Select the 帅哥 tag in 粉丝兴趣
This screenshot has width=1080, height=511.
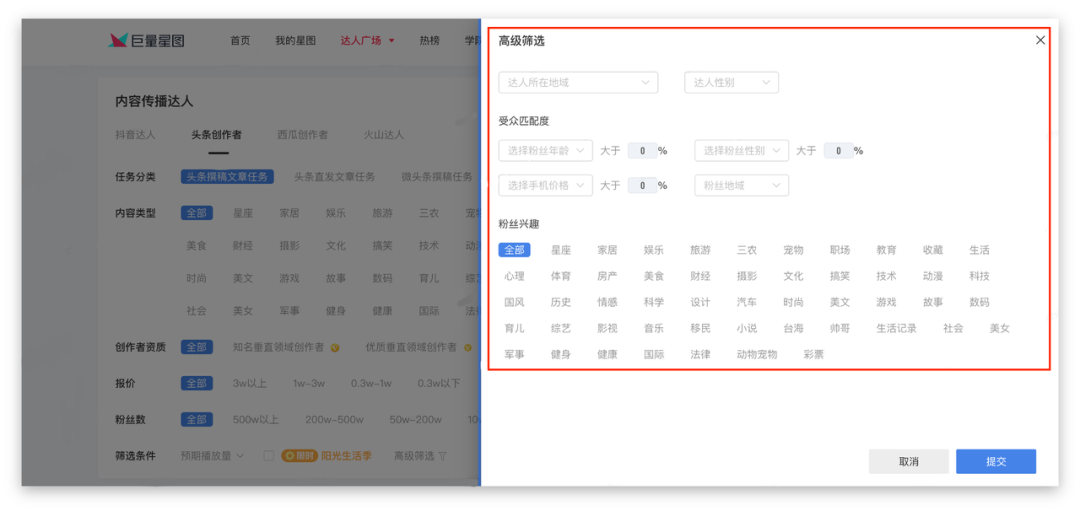[x=840, y=328]
